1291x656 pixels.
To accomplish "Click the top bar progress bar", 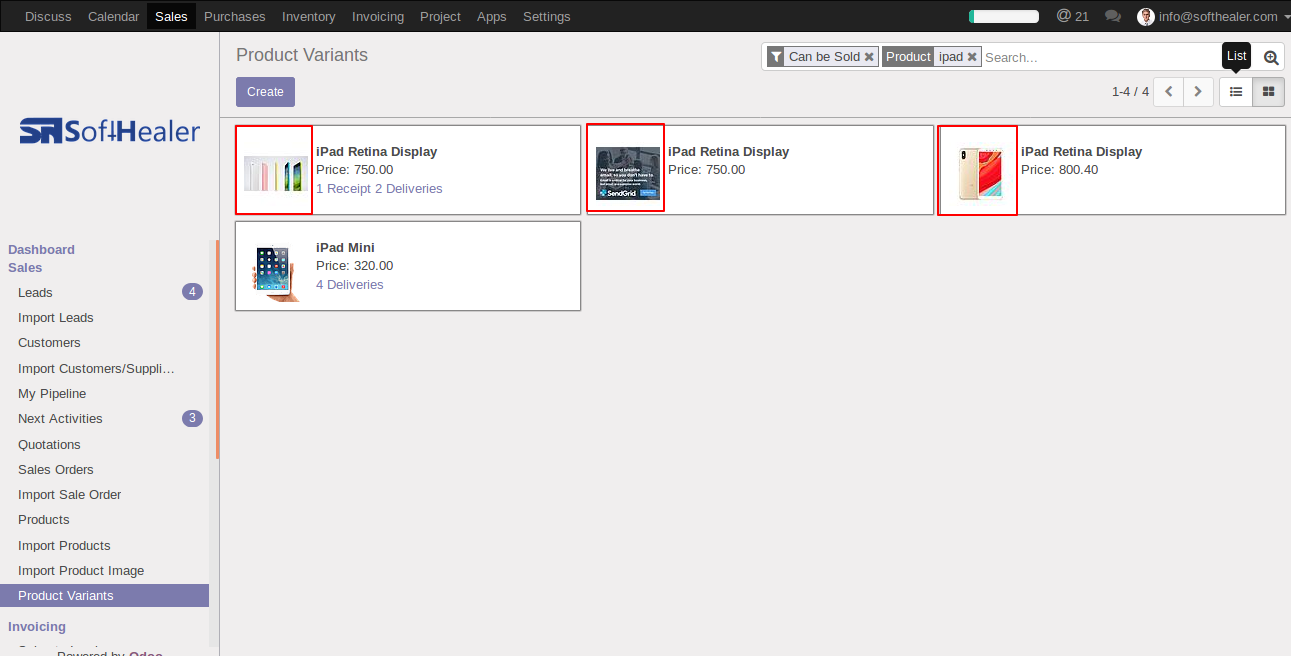I will (x=1004, y=16).
